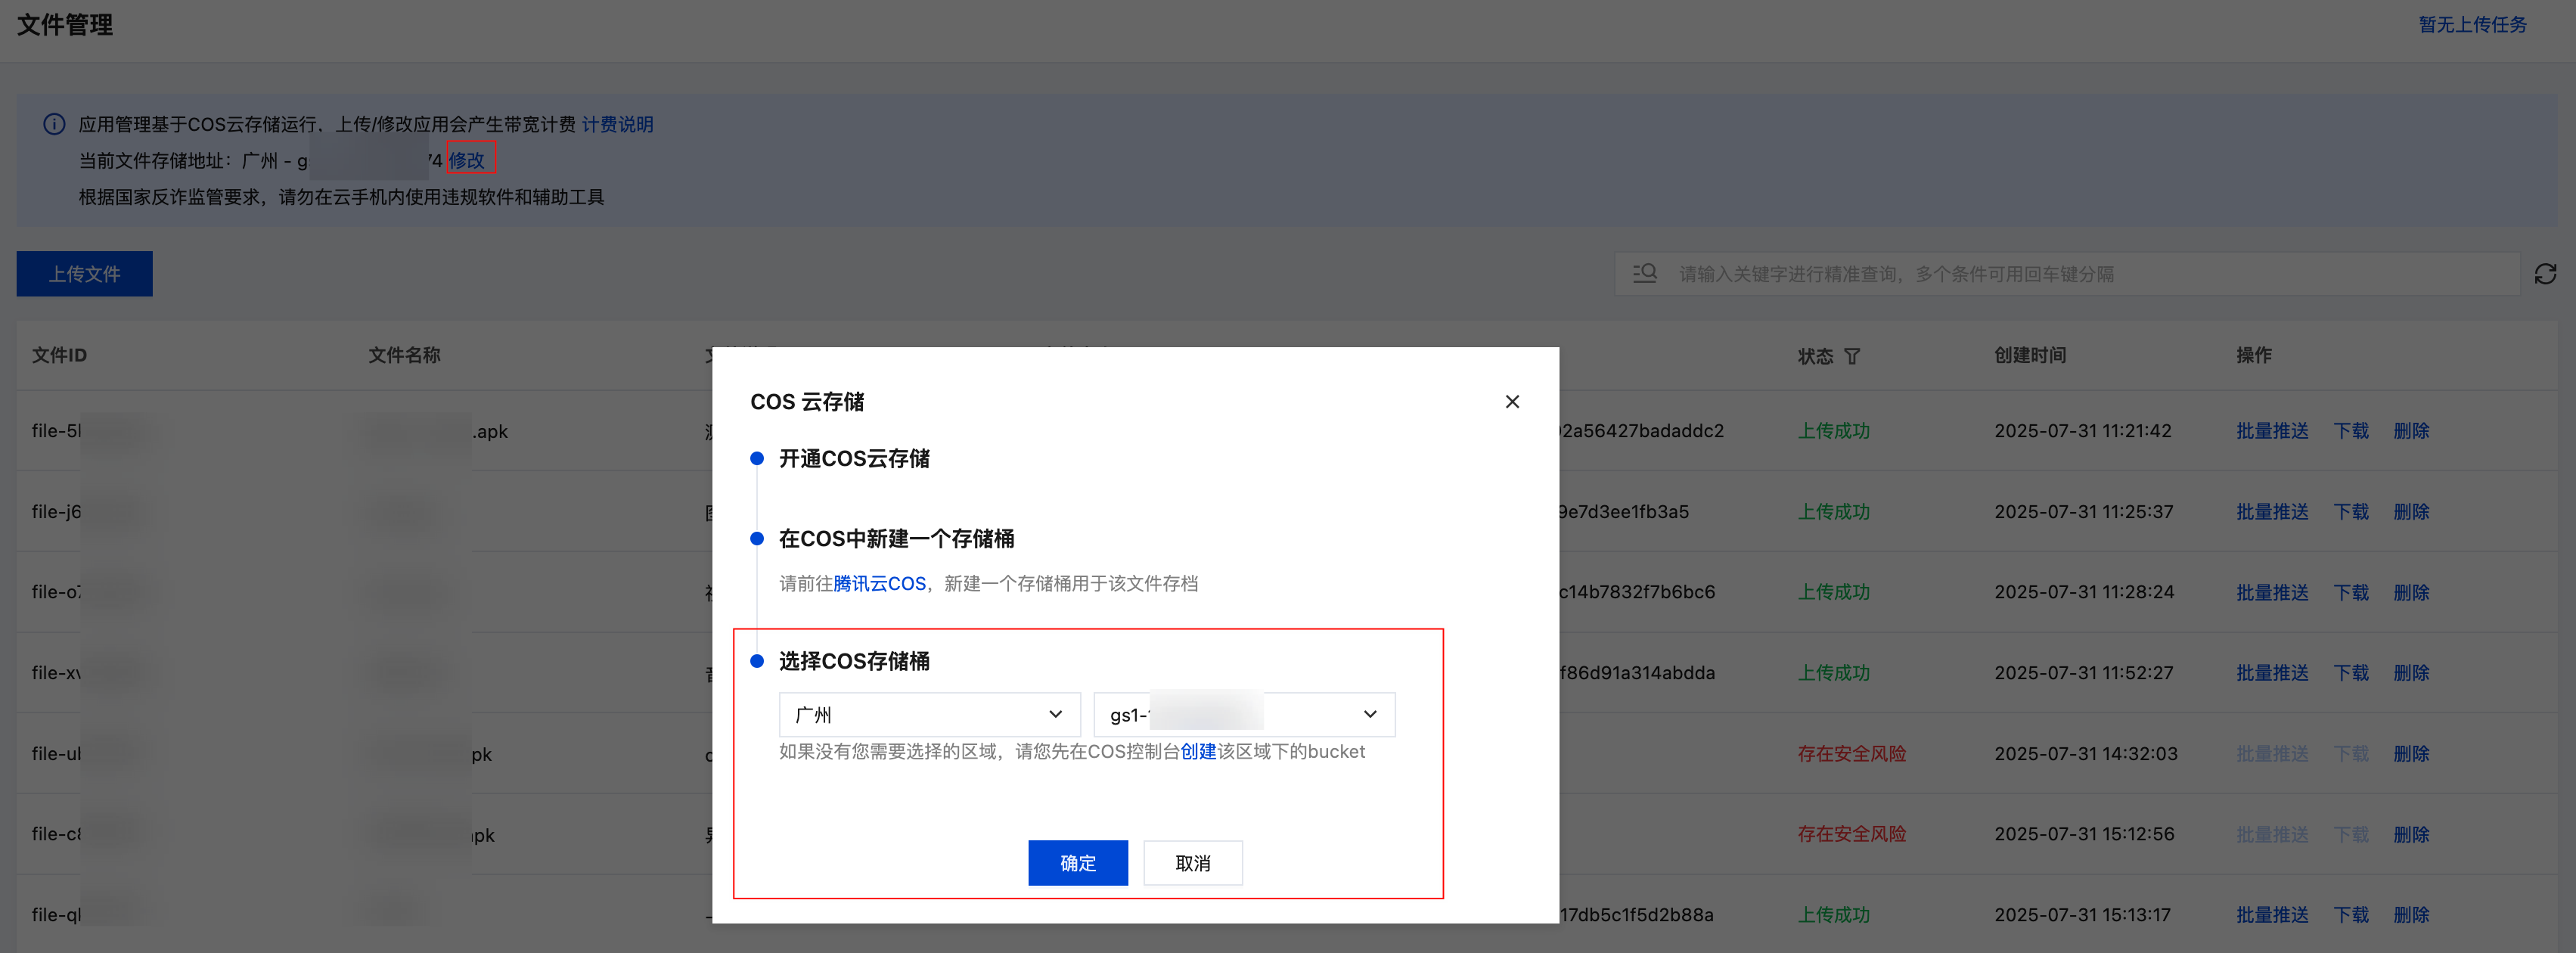Click 批量推送 for the 11:28:24 file

point(2272,592)
